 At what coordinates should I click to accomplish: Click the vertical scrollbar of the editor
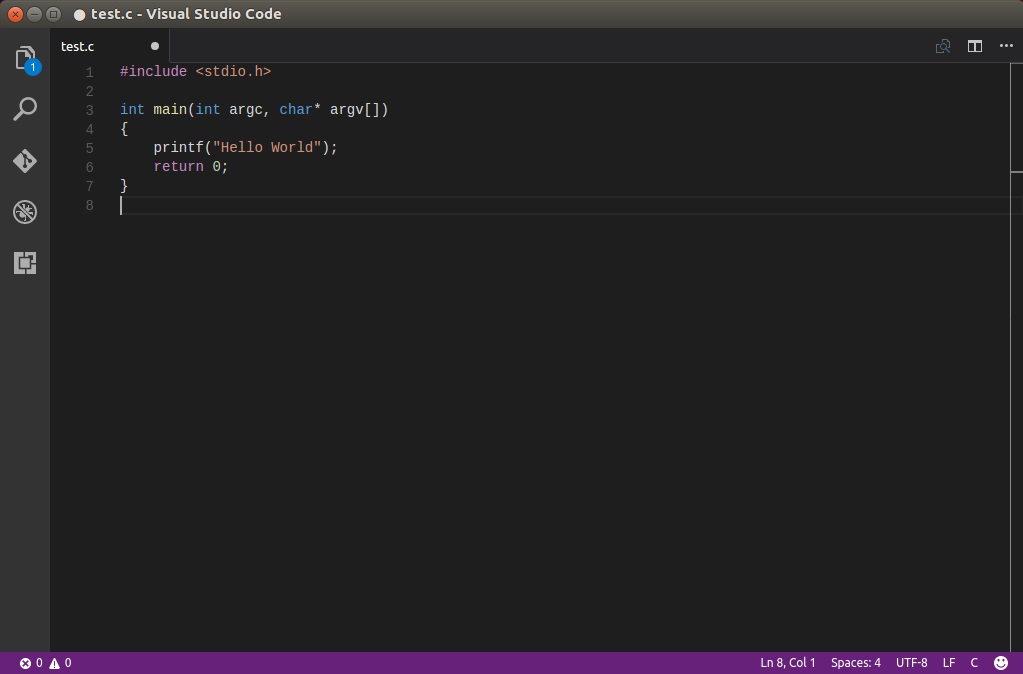point(1016,357)
